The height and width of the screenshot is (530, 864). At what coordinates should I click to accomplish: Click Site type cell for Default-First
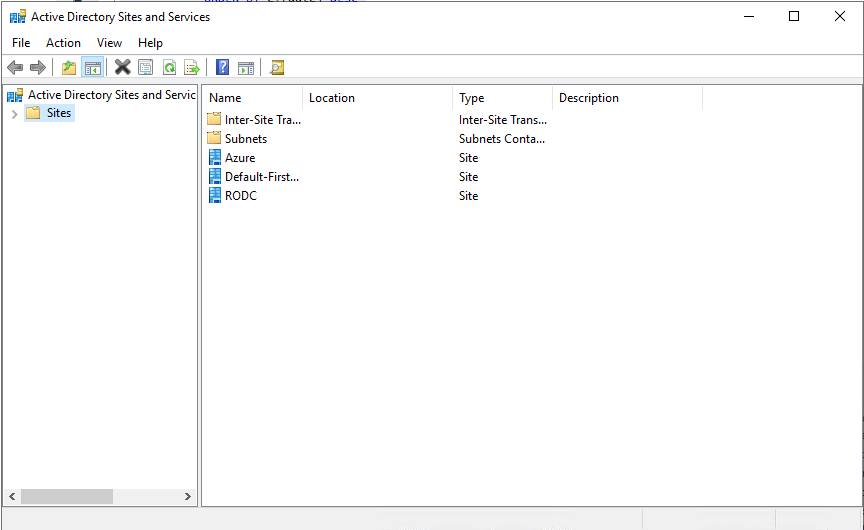coord(468,177)
